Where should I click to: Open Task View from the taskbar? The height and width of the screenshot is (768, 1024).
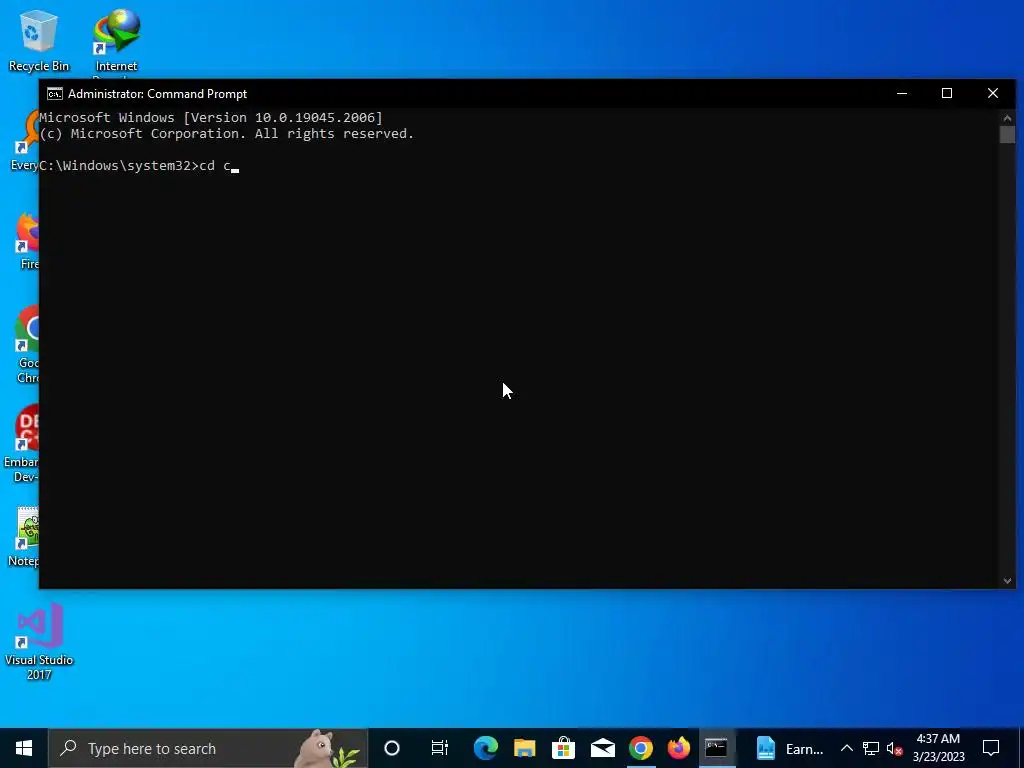tap(440, 748)
